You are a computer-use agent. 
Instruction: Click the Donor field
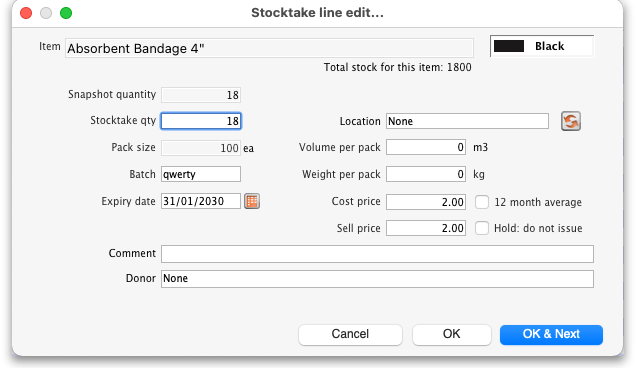point(377,279)
